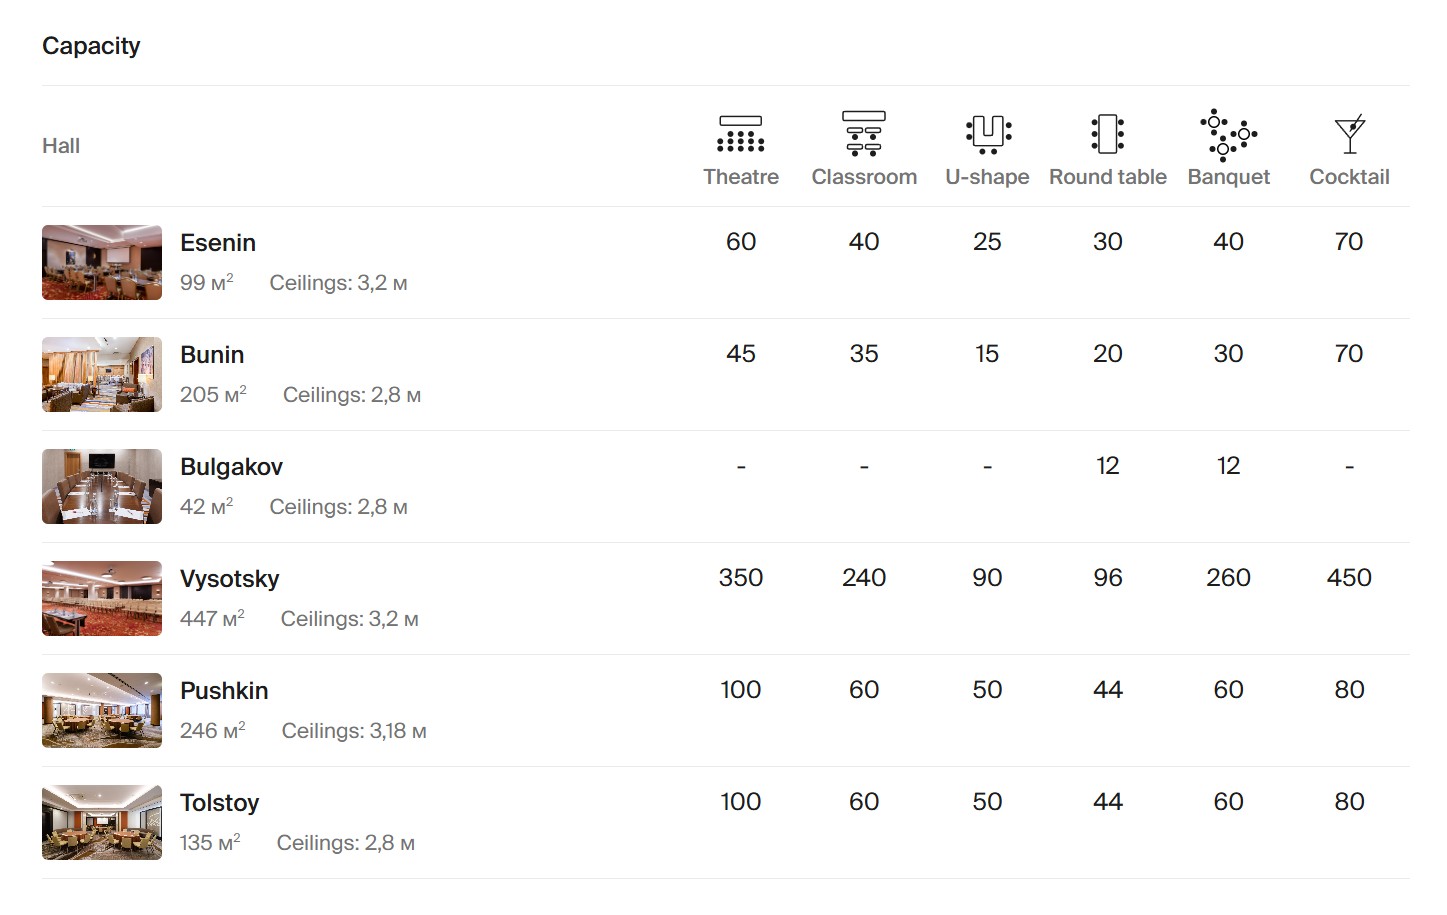This screenshot has height=915, width=1447.
Task: Open the Bulgakov hall photo thumbnail
Action: (x=102, y=487)
